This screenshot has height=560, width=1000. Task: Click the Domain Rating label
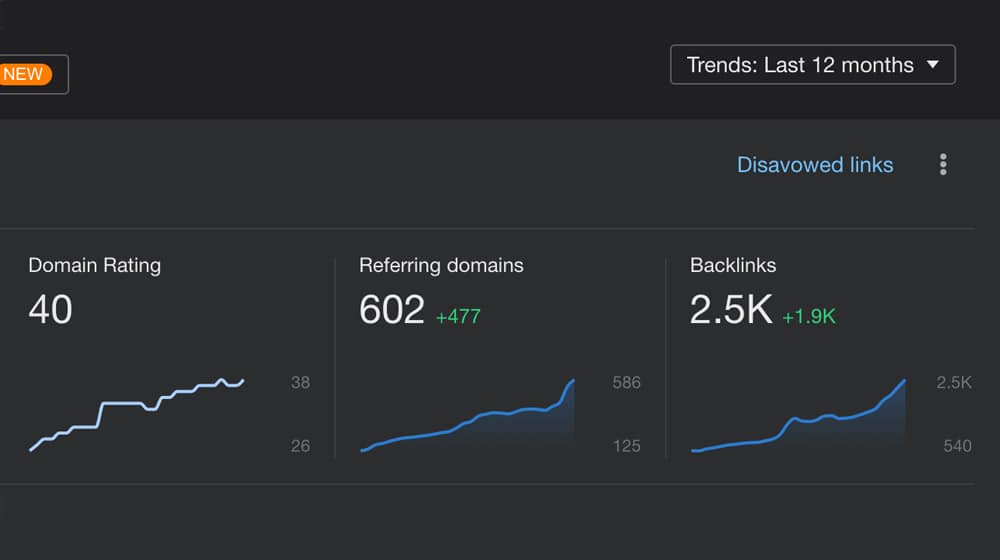(94, 265)
